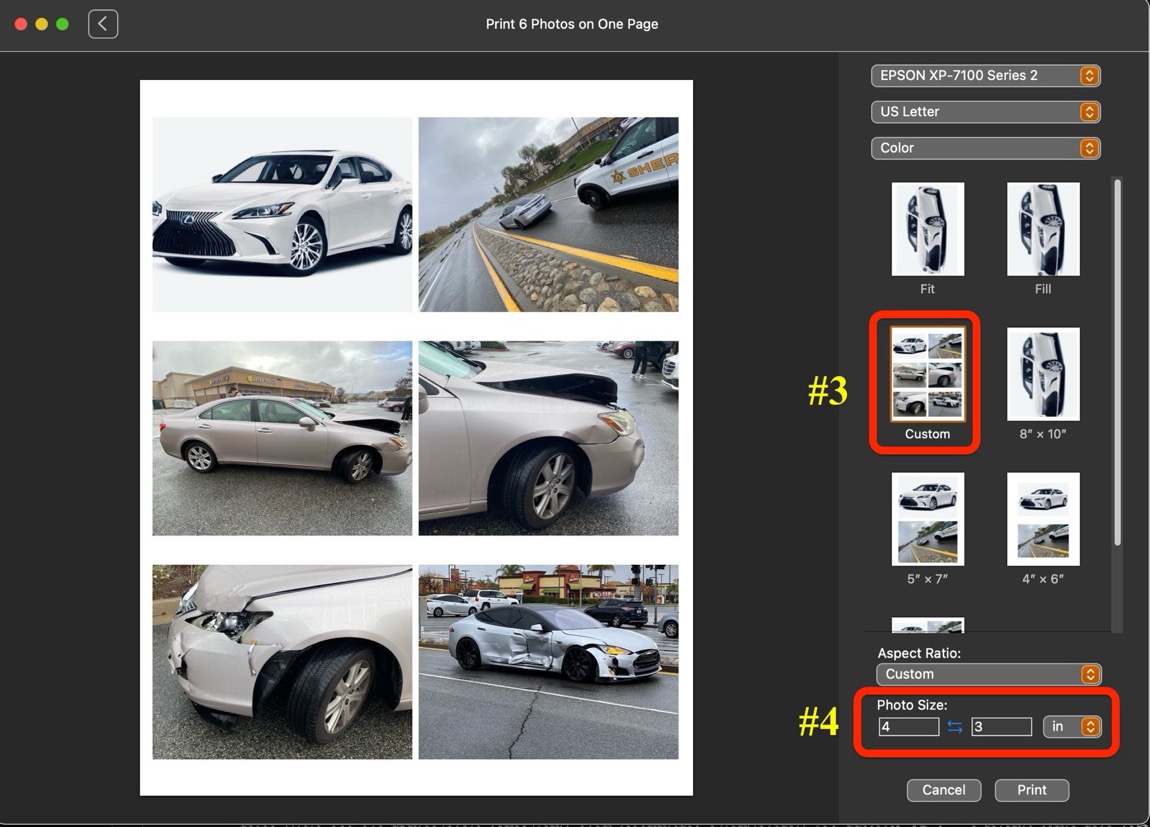Open the Aspect Ratio Custom dropdown
1150x827 pixels.
(989, 674)
